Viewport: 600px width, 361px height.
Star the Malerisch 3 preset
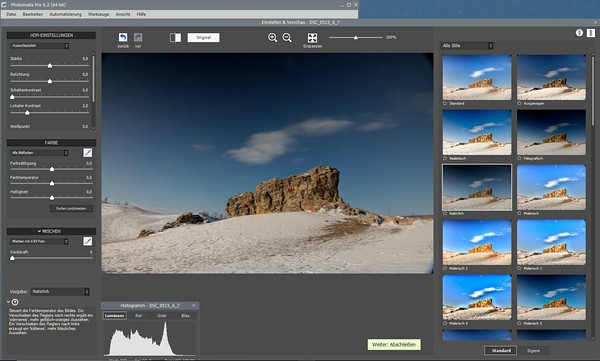519,268
